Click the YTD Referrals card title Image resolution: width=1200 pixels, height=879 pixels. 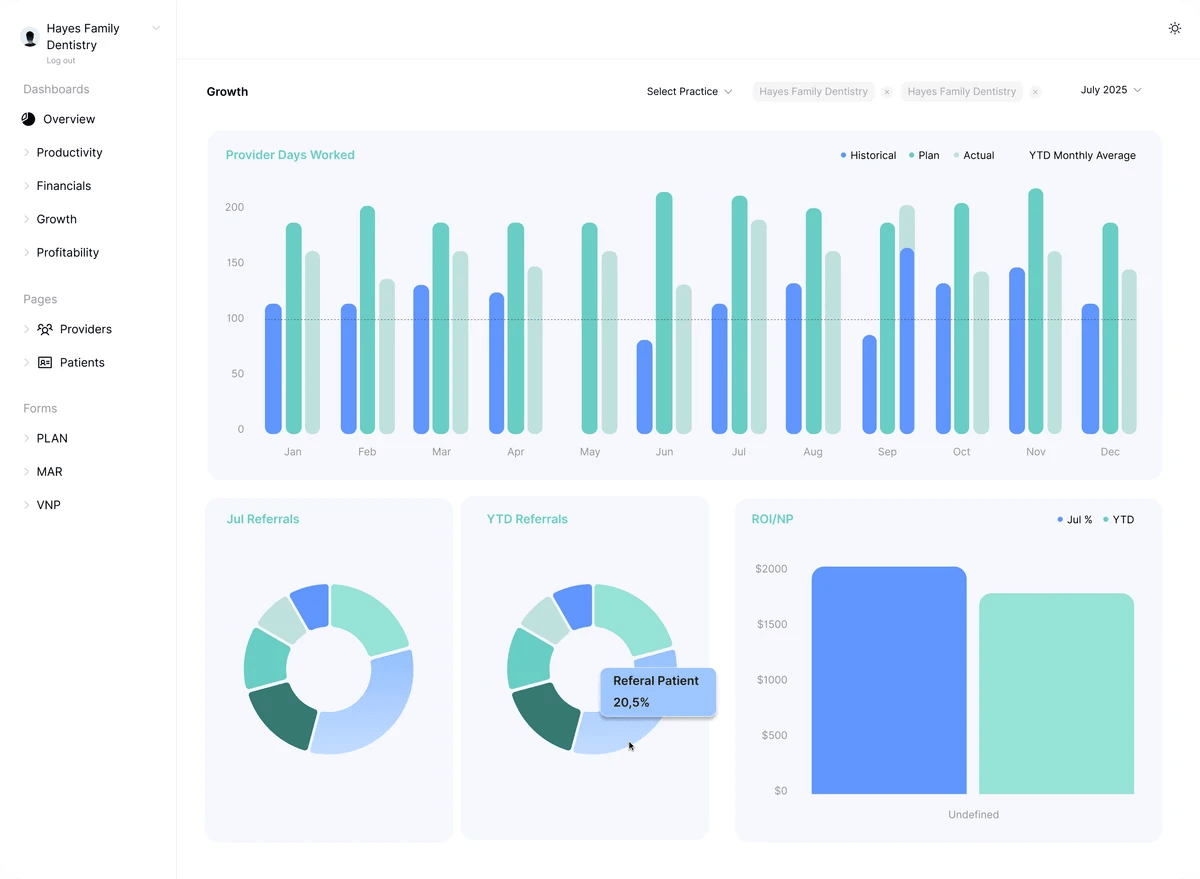click(527, 519)
